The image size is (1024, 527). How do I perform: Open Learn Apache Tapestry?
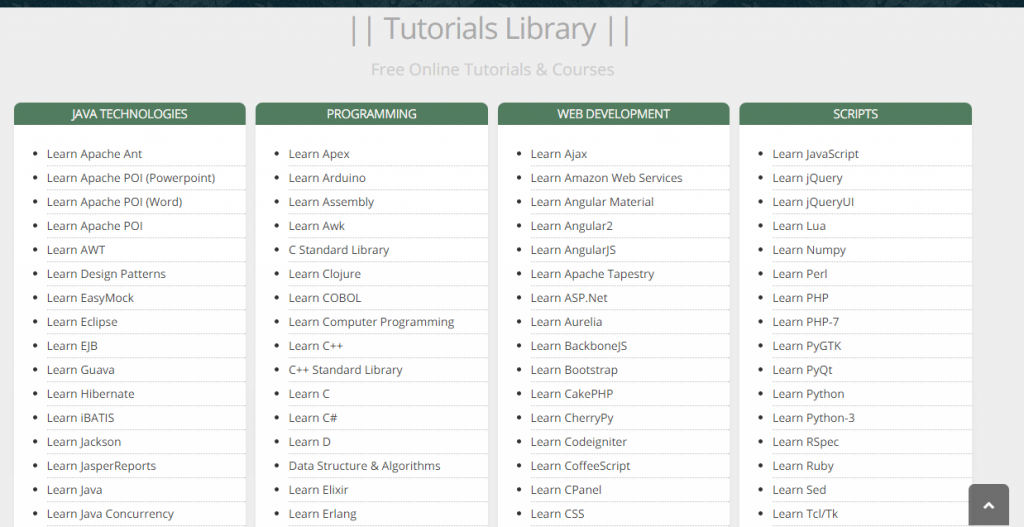(x=592, y=274)
